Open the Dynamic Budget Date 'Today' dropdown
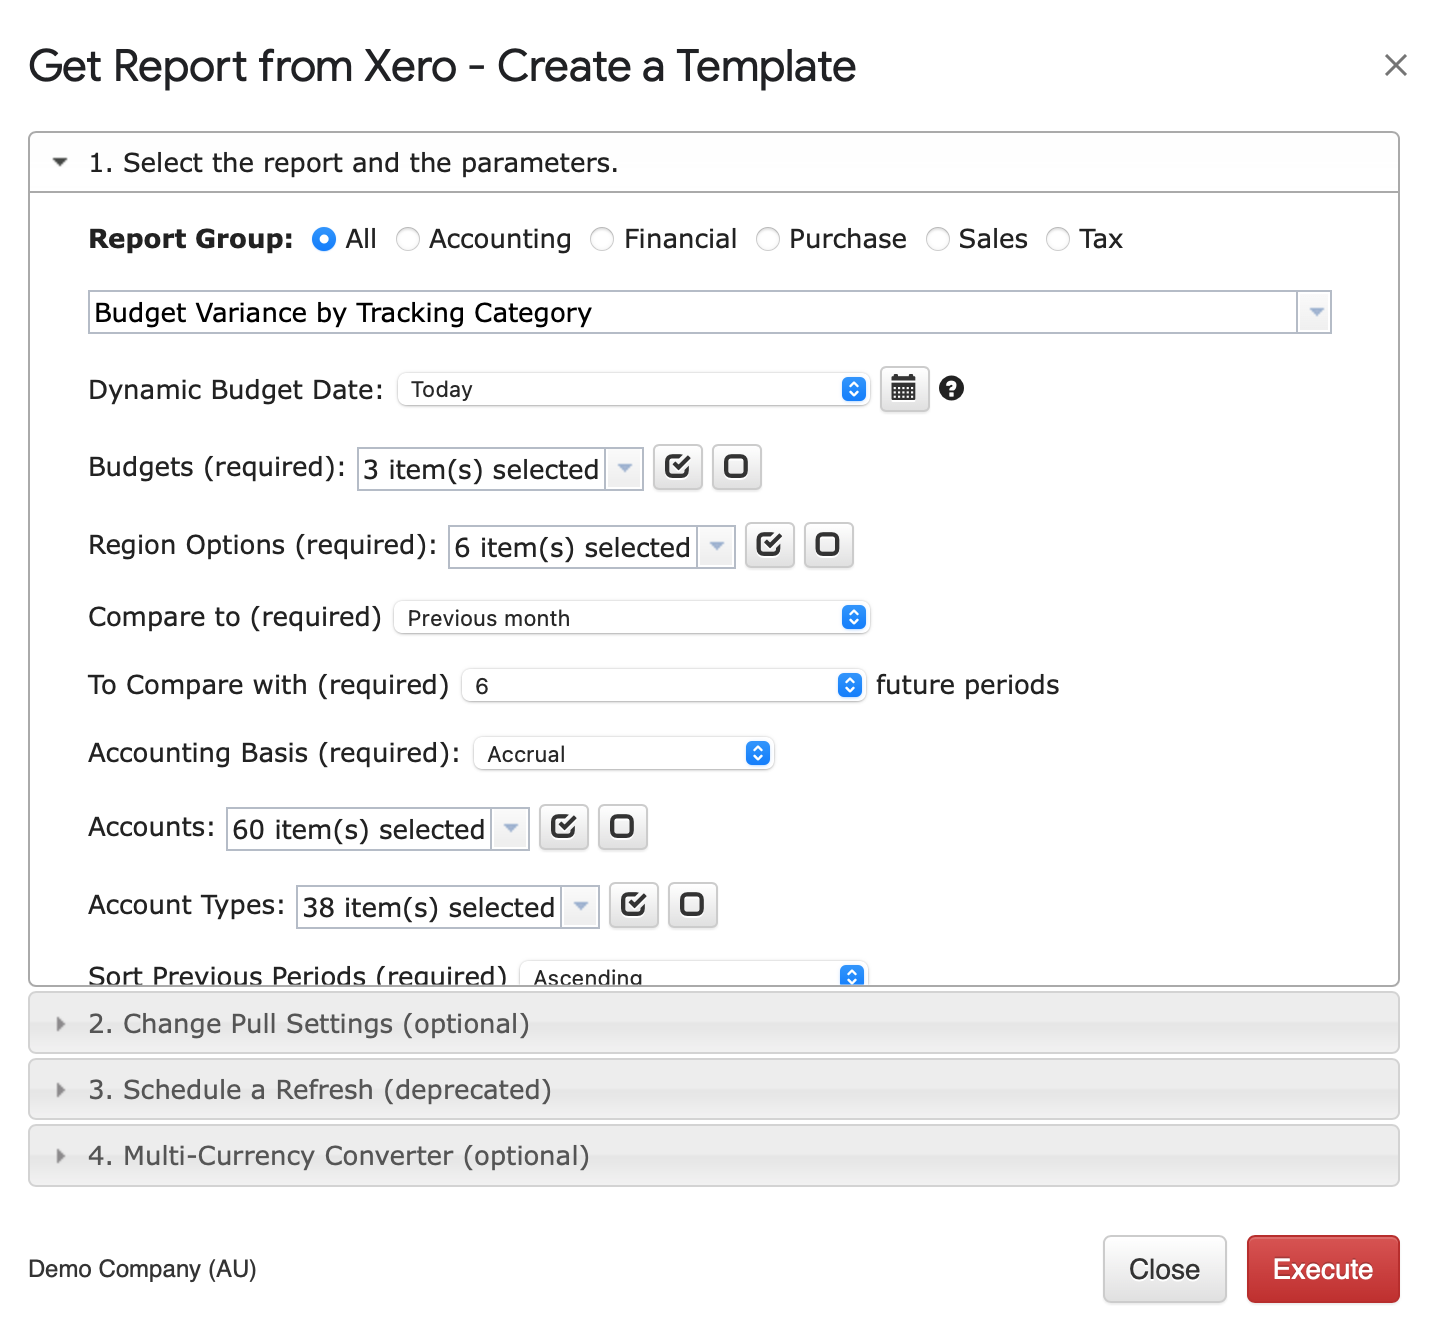This screenshot has width=1454, height=1320. 633,389
